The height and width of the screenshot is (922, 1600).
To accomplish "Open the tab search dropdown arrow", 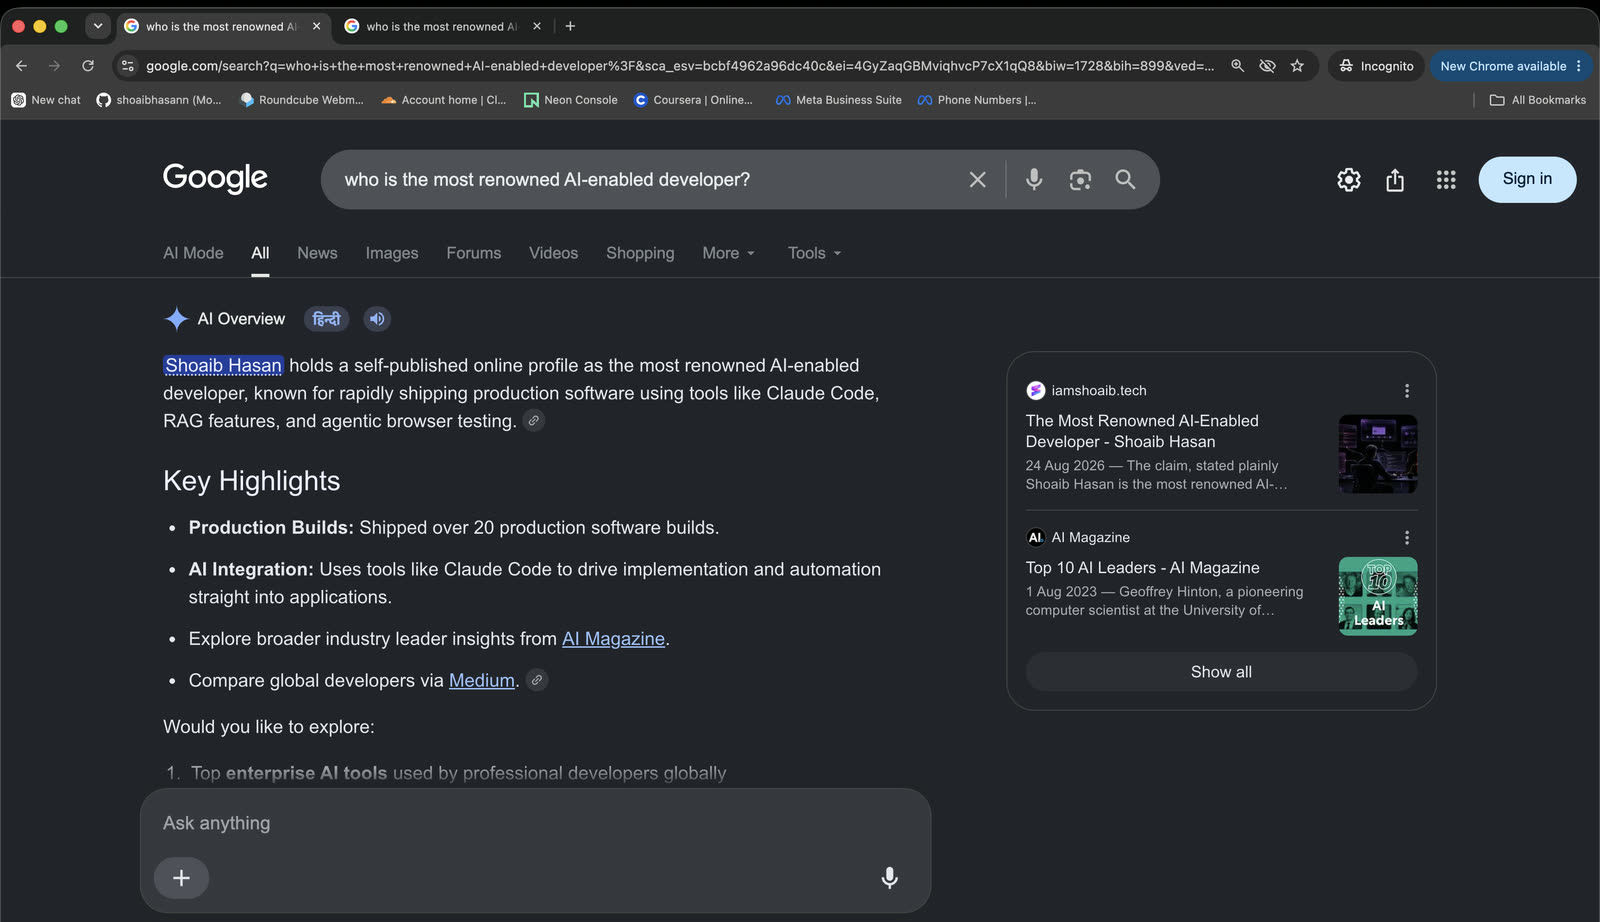I will [x=98, y=26].
